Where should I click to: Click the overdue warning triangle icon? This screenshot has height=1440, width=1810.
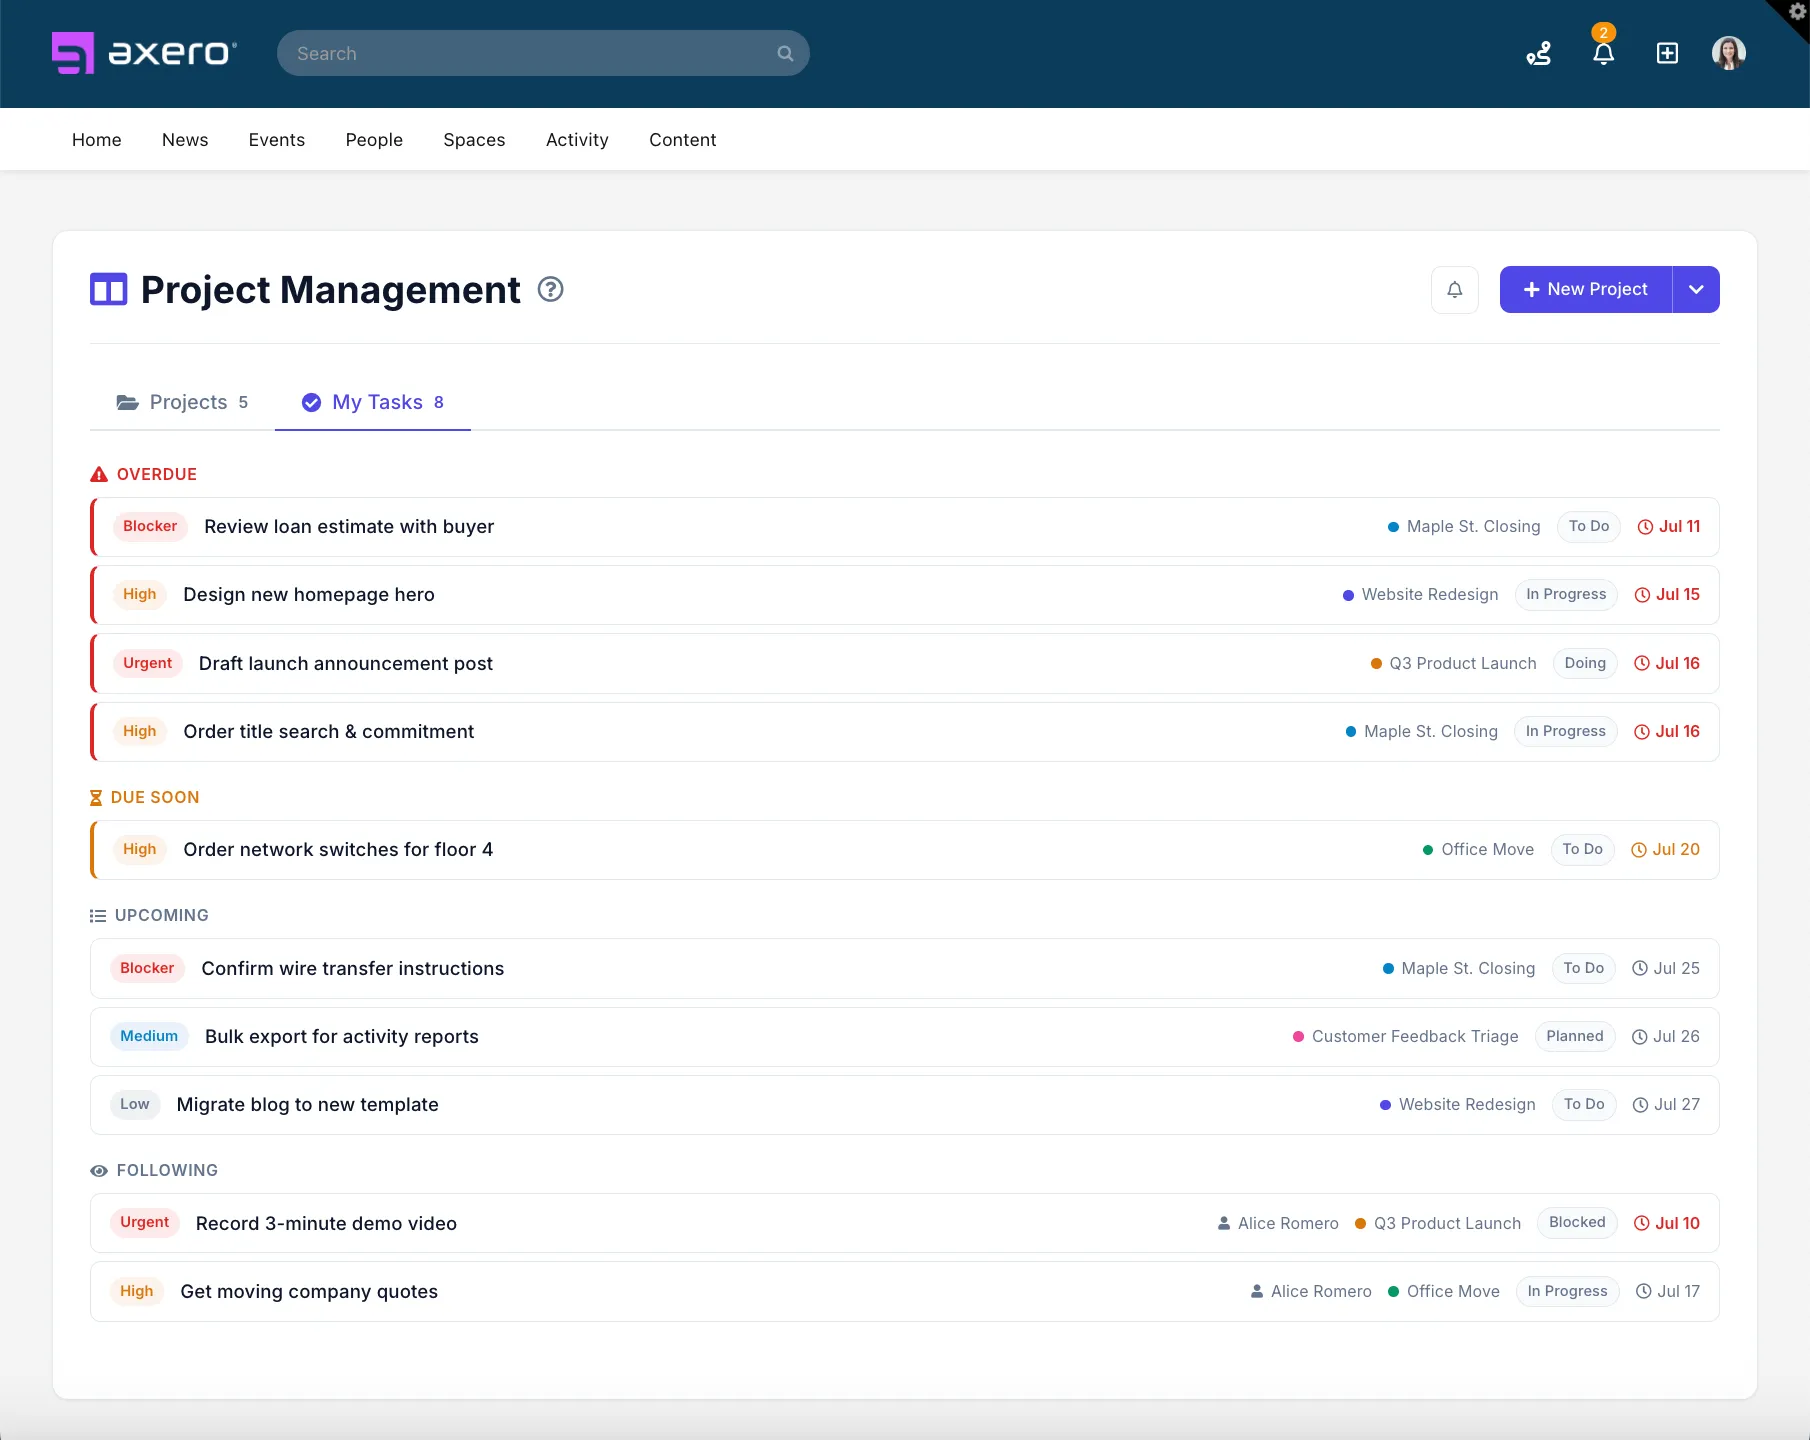point(99,475)
